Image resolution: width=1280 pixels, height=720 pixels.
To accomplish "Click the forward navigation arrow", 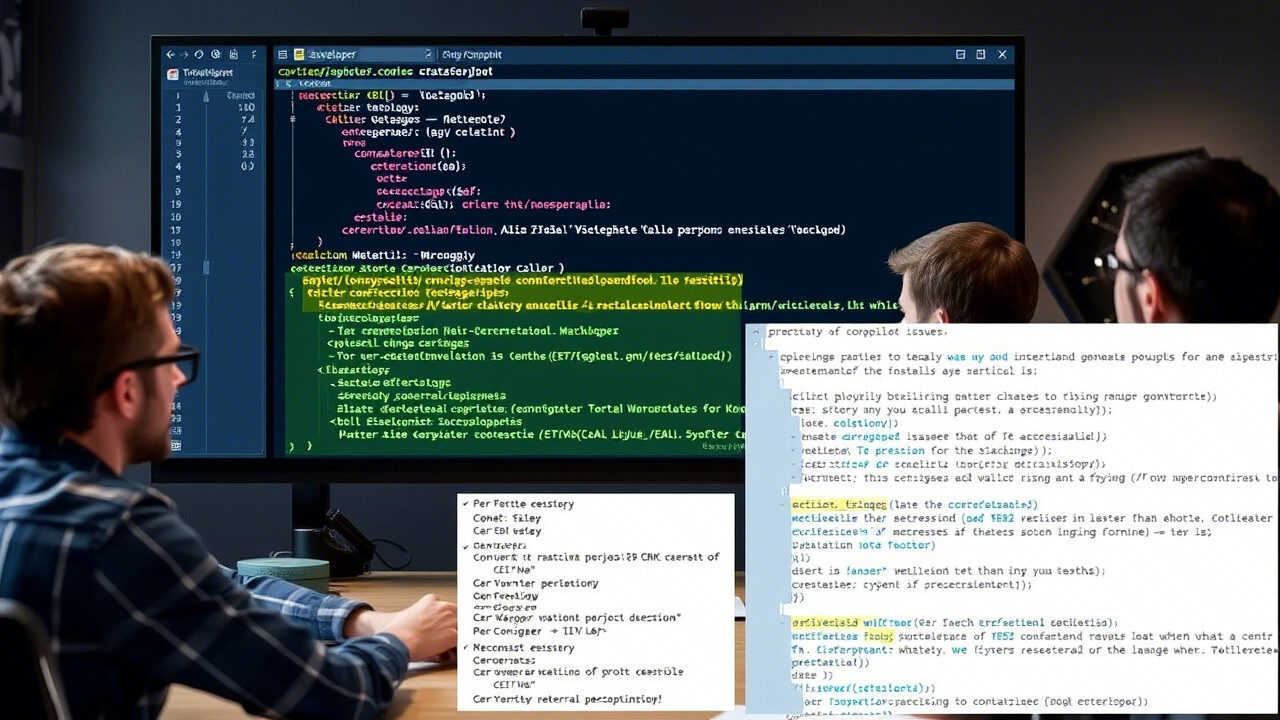I will click(x=184, y=54).
